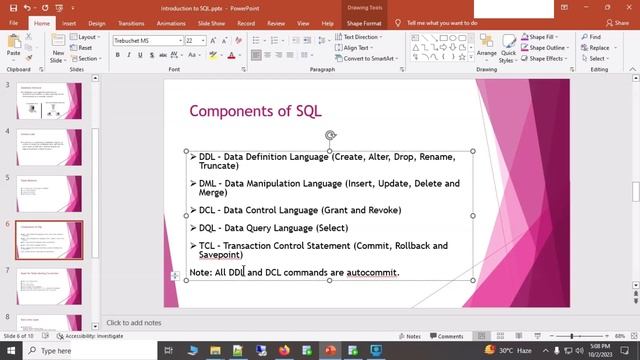Open the Shape Outline dropdown
Screen dimensions: 640x360
tap(544, 48)
